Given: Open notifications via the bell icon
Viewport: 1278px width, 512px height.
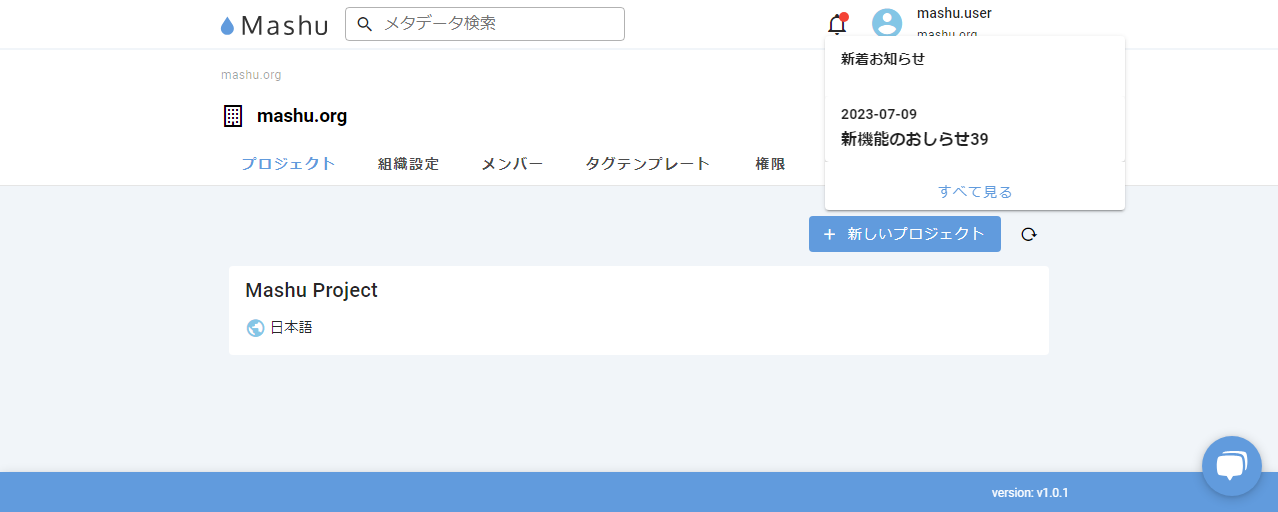Looking at the screenshot, I should [x=837, y=24].
